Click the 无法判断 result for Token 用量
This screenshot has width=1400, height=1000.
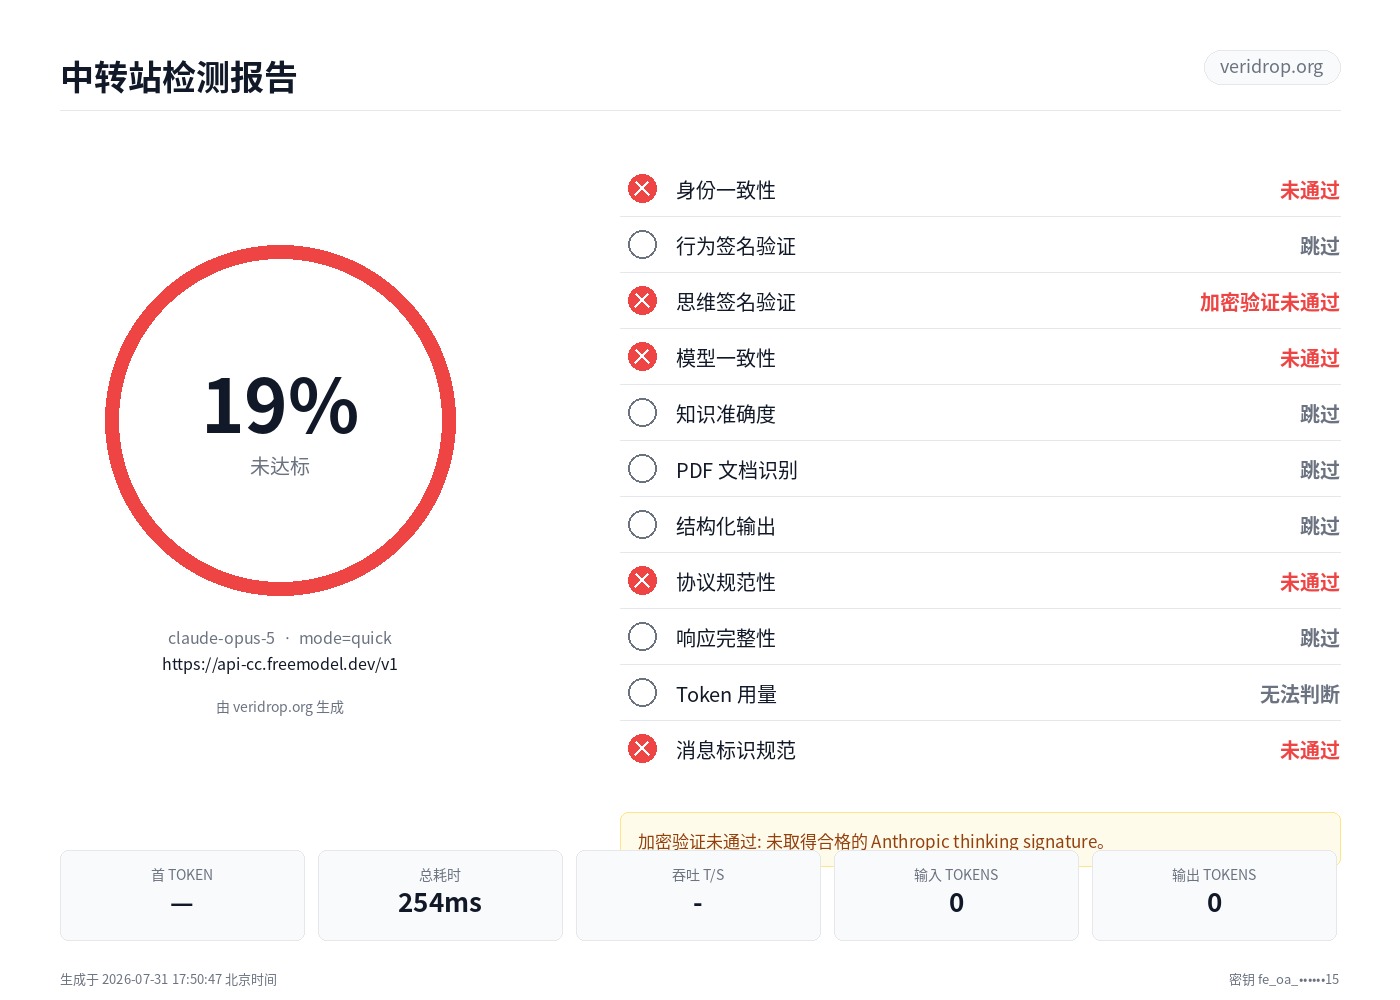(x=1299, y=694)
